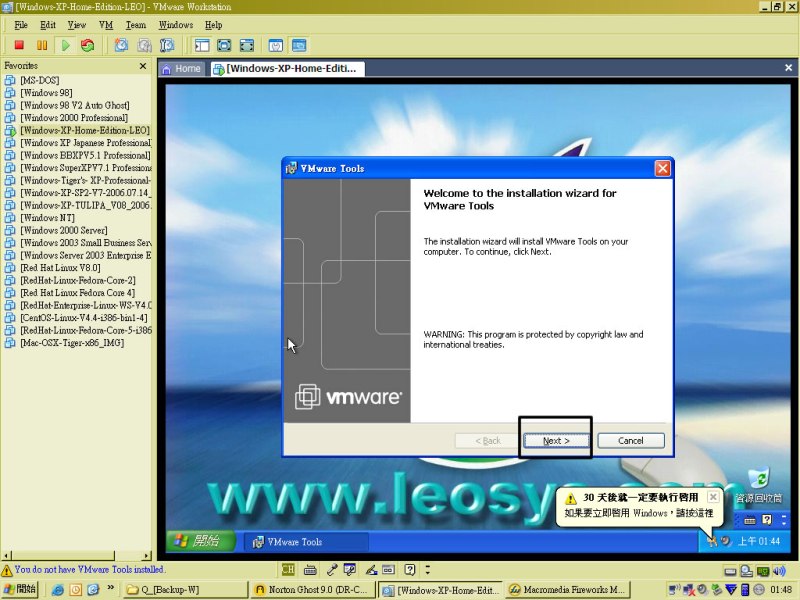
Task: Open Norton Ghost 9.0 host taskbar item
Action: tap(313, 589)
